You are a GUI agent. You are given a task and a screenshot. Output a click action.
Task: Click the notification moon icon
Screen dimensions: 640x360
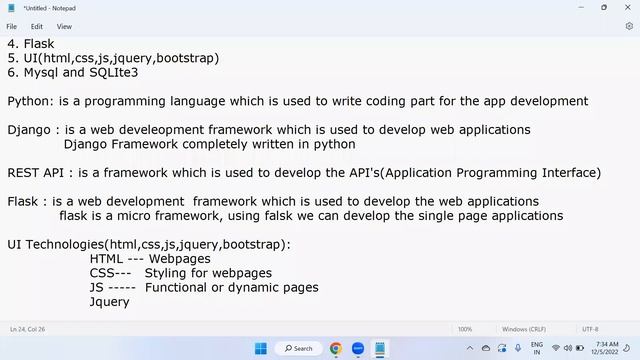coord(627,348)
